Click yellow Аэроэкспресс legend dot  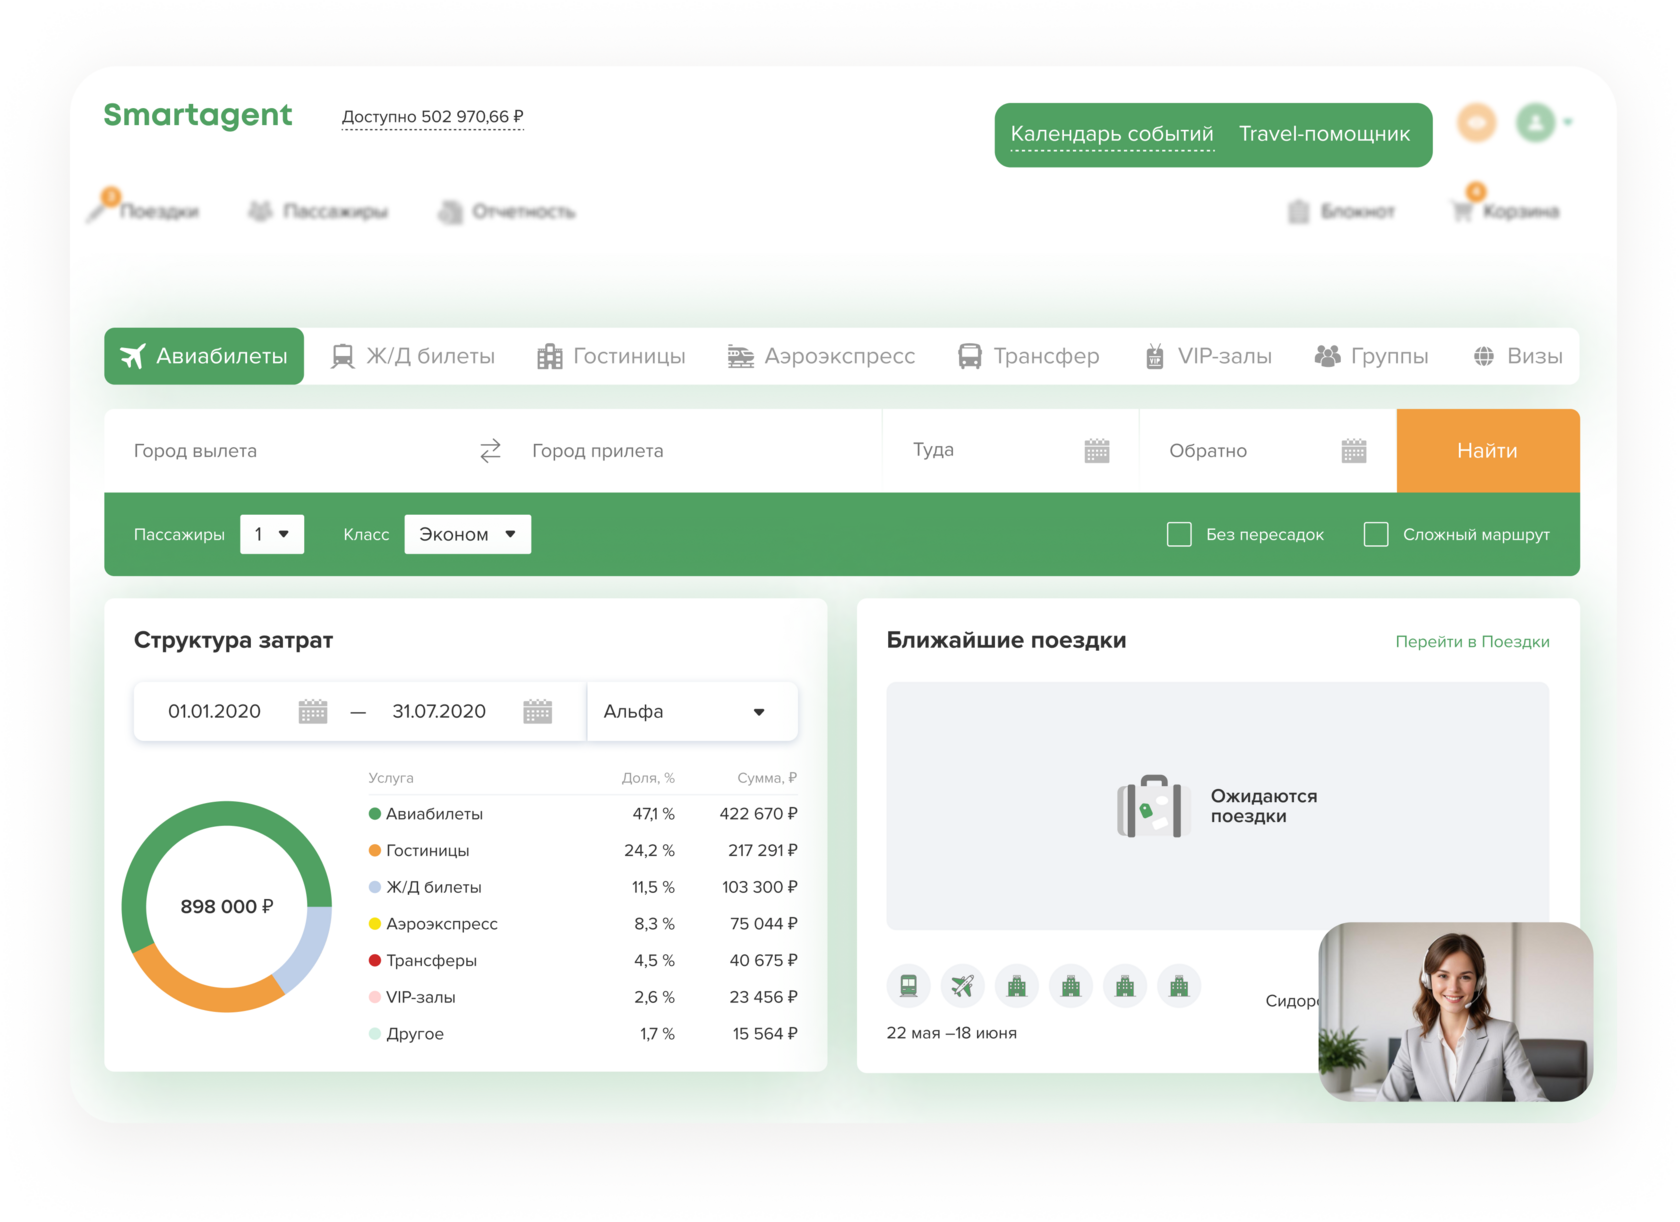(375, 924)
